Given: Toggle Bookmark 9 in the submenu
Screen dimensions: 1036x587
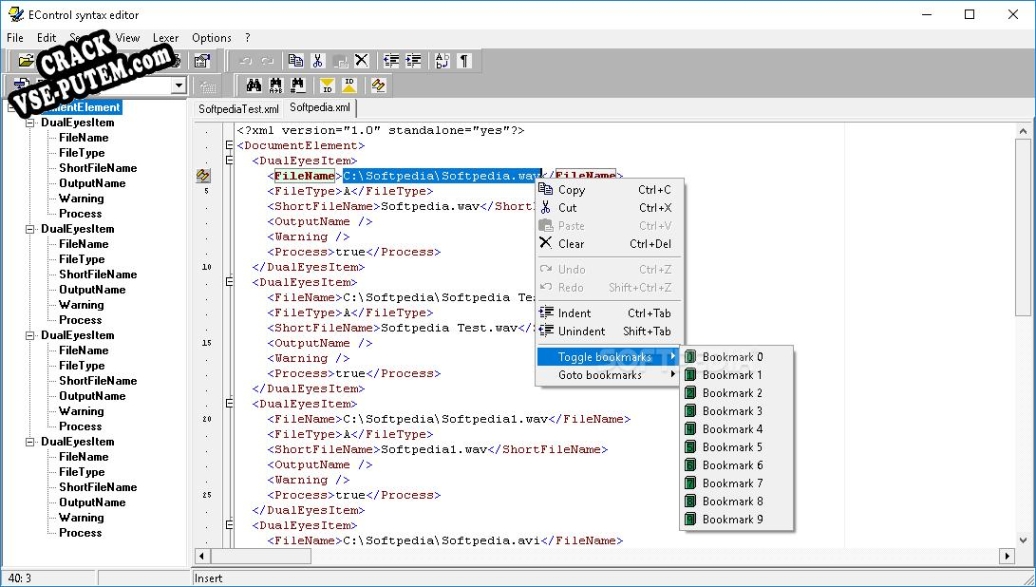Looking at the screenshot, I should 736,520.
